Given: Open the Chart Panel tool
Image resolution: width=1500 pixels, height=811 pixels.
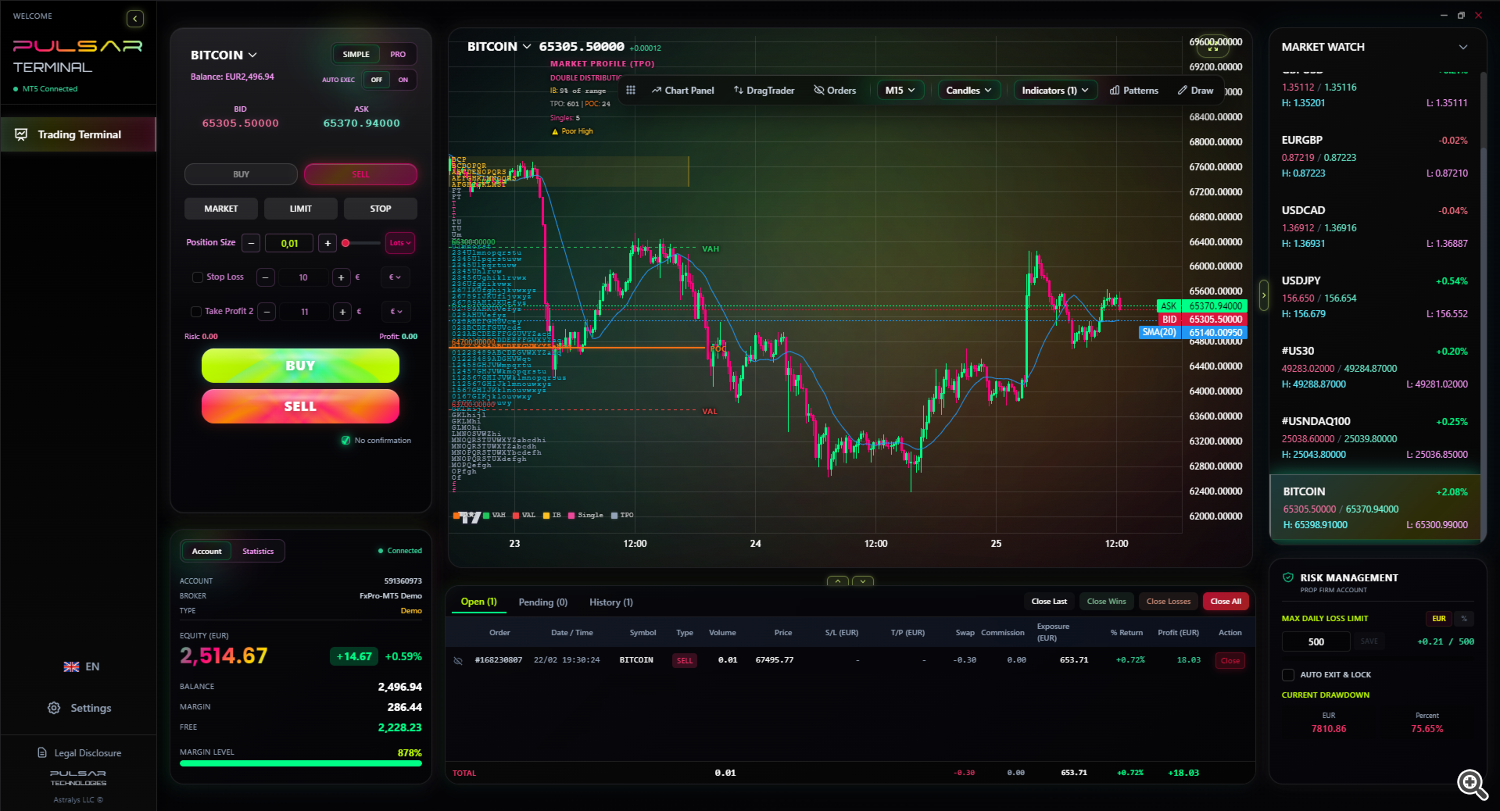Looking at the screenshot, I should 683,90.
